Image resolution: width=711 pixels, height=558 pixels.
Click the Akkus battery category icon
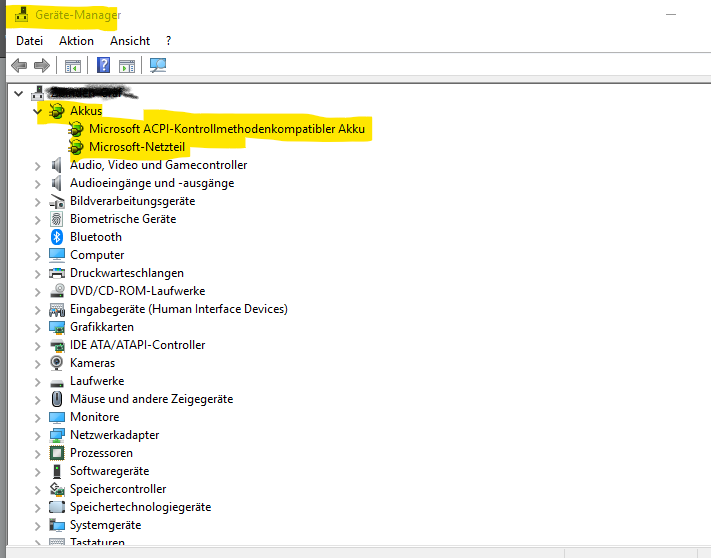coord(57,111)
